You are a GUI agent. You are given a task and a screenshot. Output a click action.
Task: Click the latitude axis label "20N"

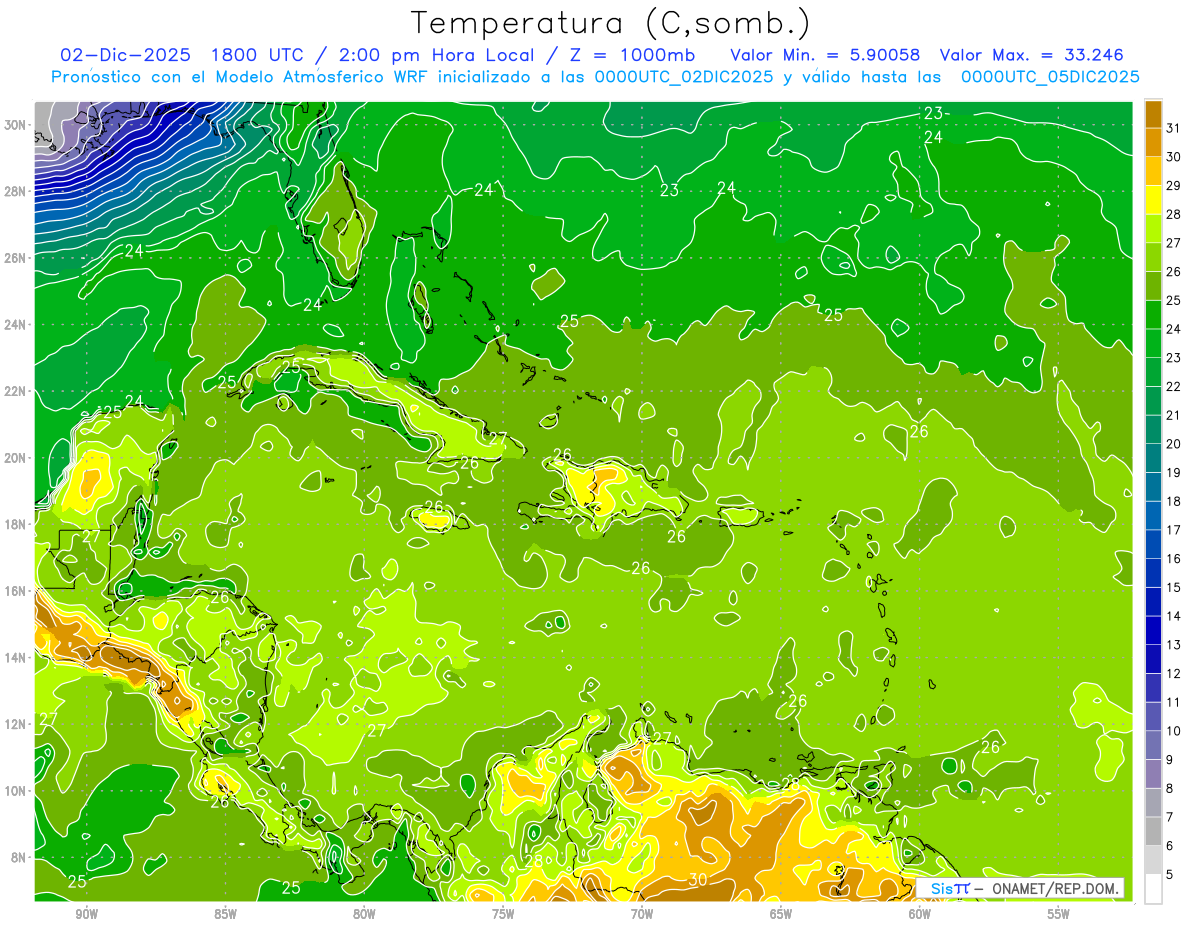click(x=17, y=458)
